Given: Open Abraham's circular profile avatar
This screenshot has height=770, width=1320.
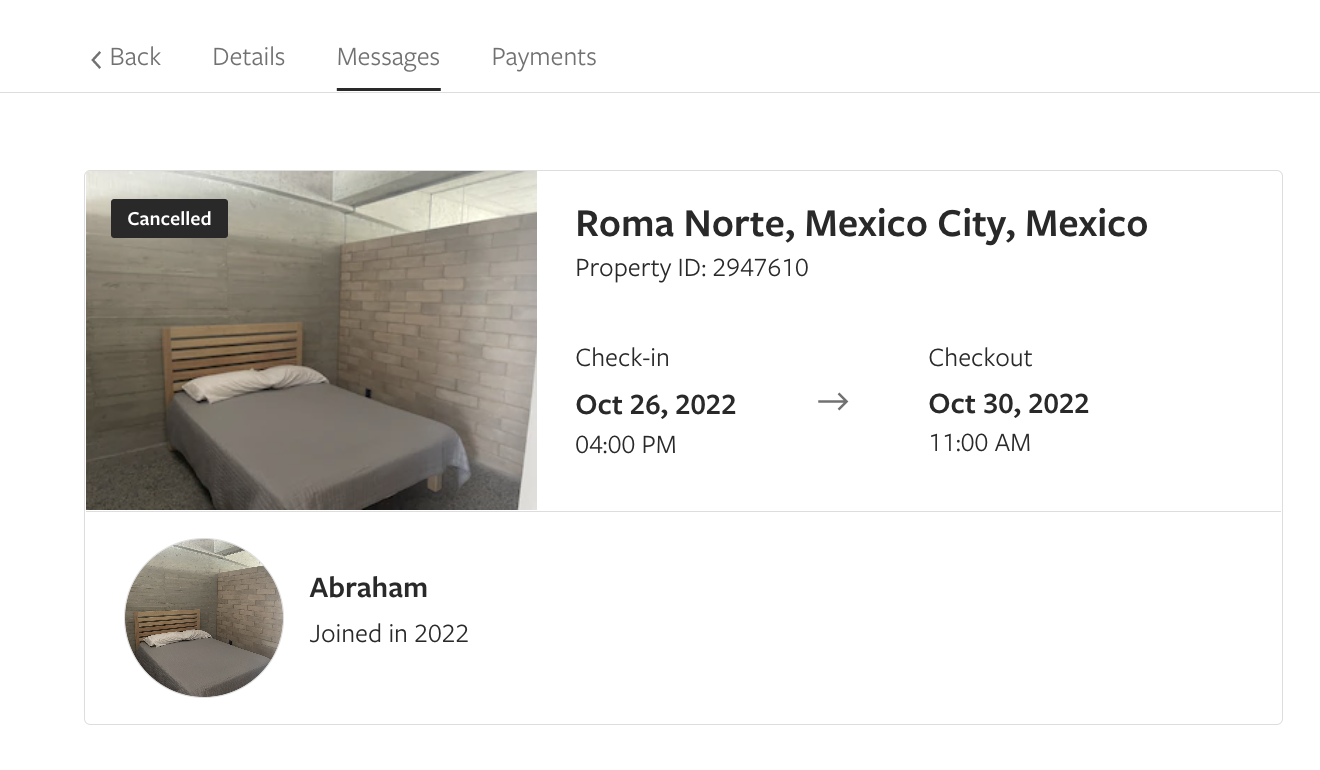Looking at the screenshot, I should click(204, 617).
